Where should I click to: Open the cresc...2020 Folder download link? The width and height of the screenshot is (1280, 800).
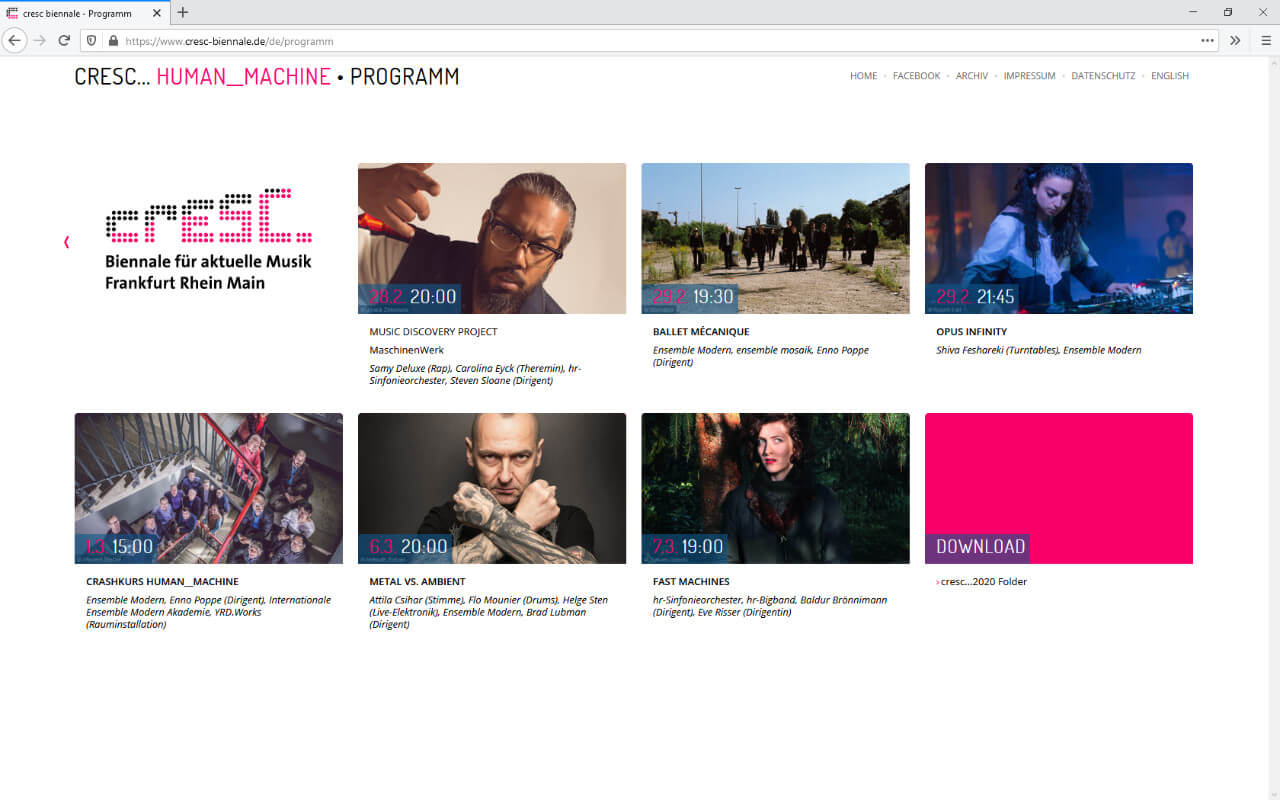pyautogui.click(x=983, y=582)
